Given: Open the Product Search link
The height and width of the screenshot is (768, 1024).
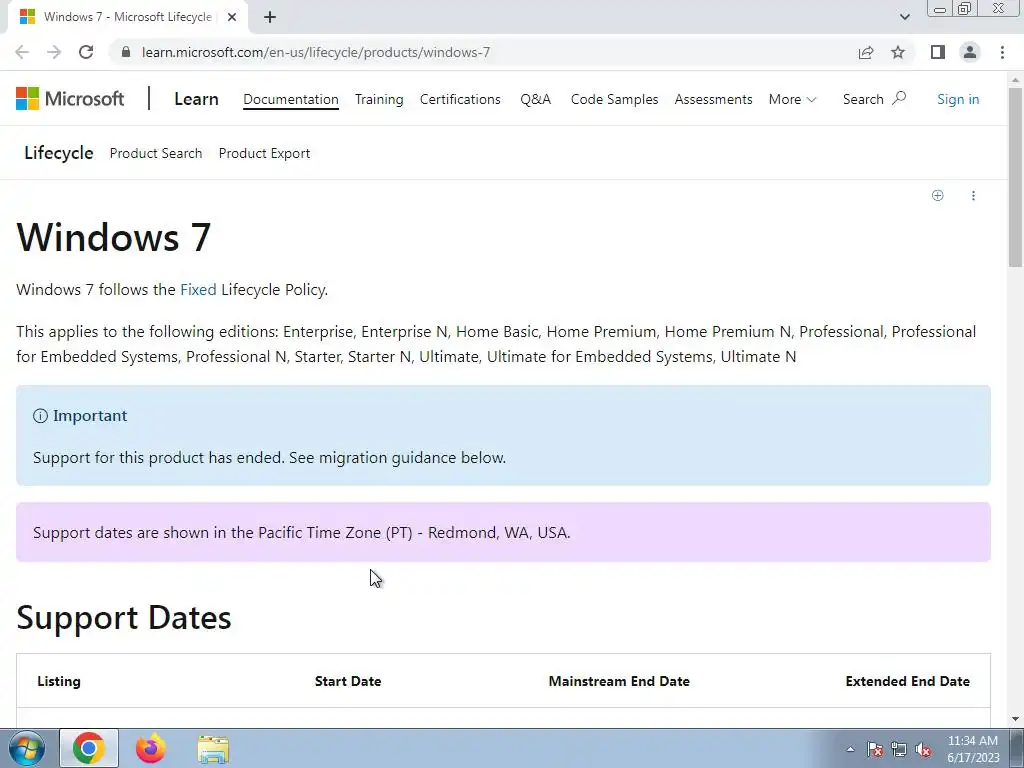Looking at the screenshot, I should coord(155,153).
